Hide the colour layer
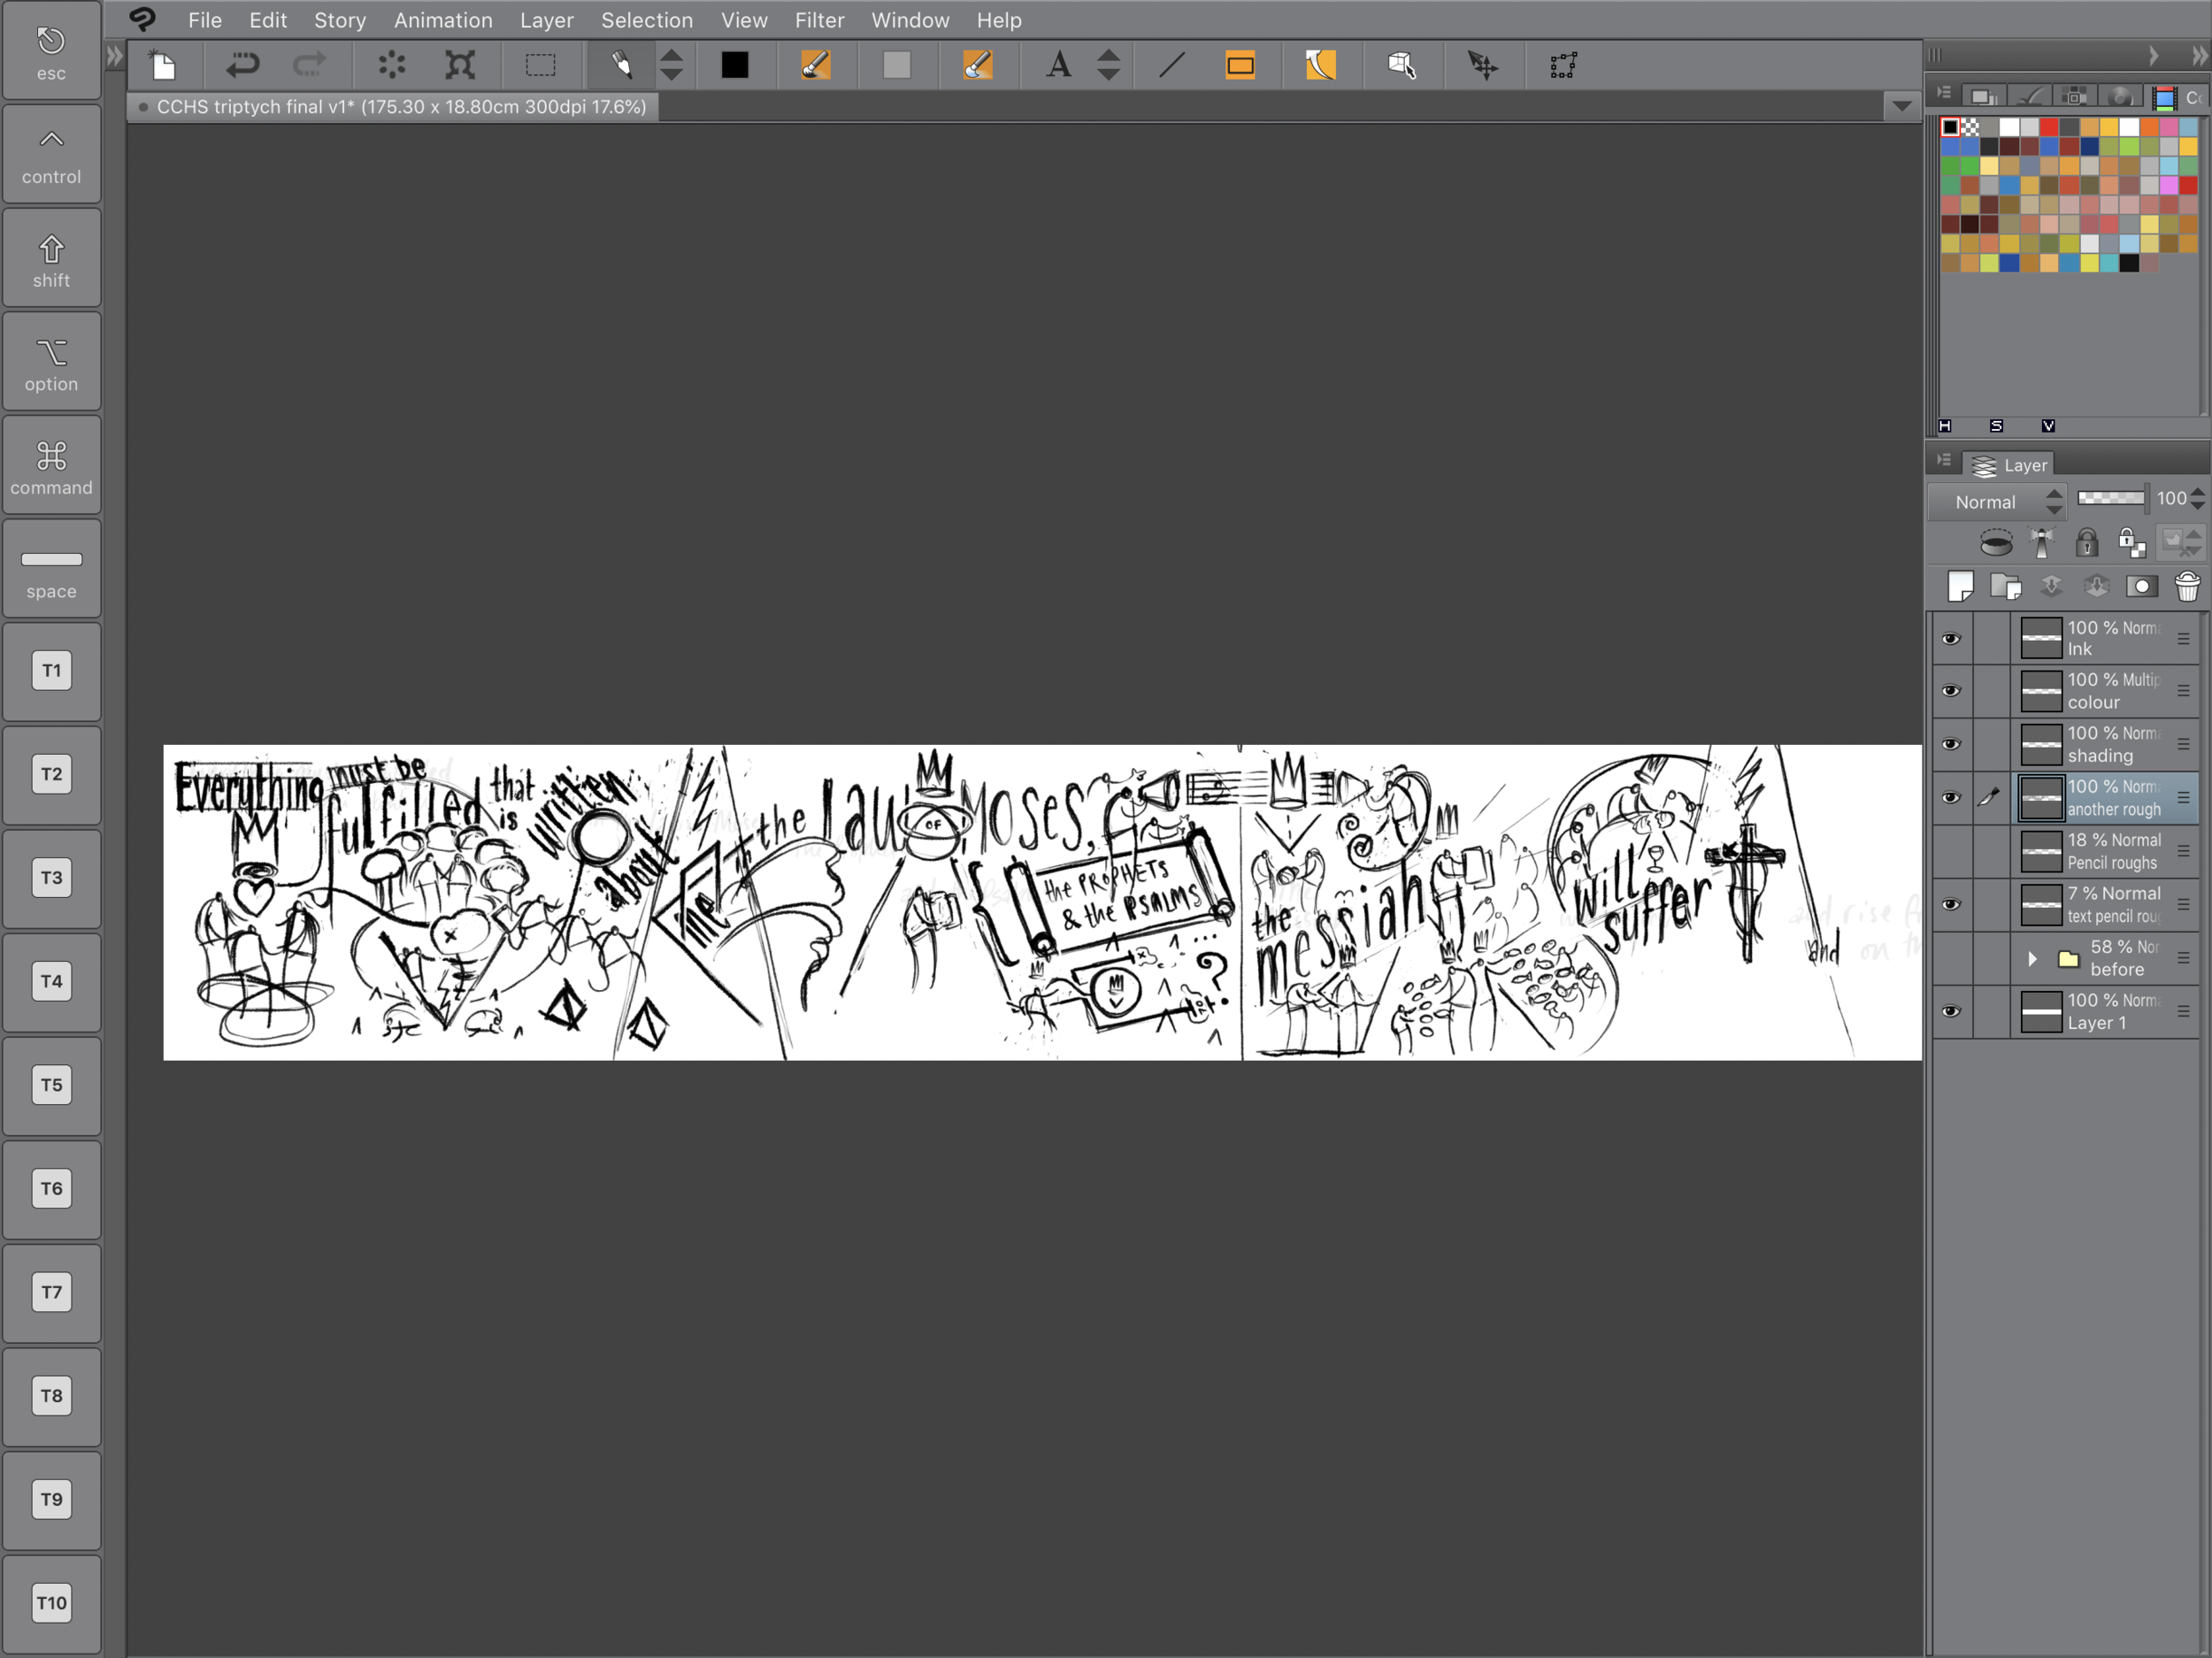 point(1951,691)
